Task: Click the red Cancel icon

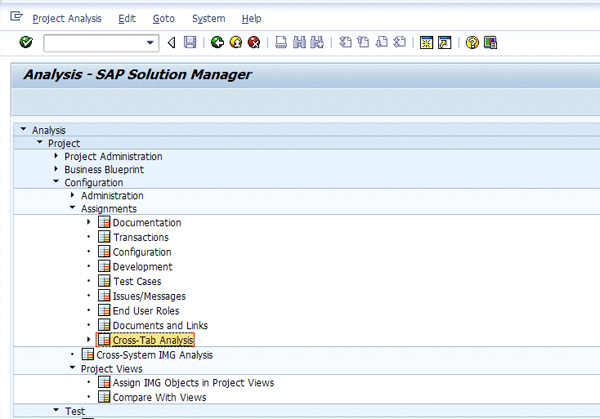Action: (254, 43)
